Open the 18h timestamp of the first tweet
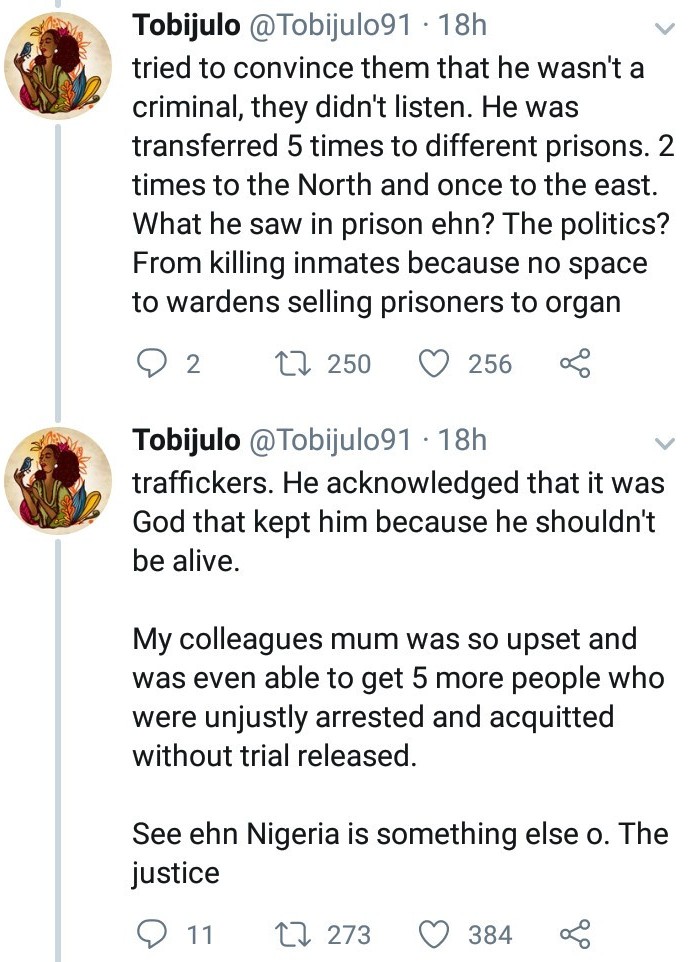The width and height of the screenshot is (700, 962). pyautogui.click(x=462, y=28)
